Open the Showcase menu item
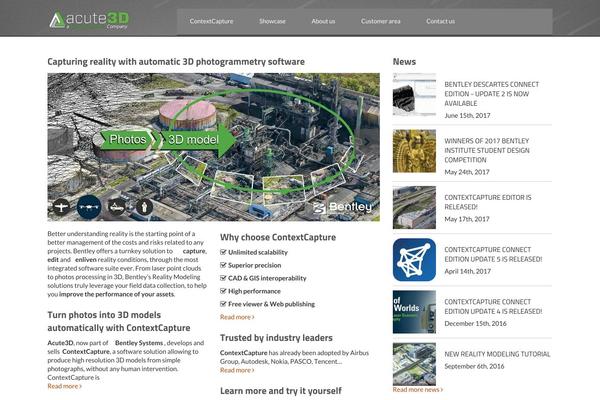600x400 pixels. (x=272, y=21)
